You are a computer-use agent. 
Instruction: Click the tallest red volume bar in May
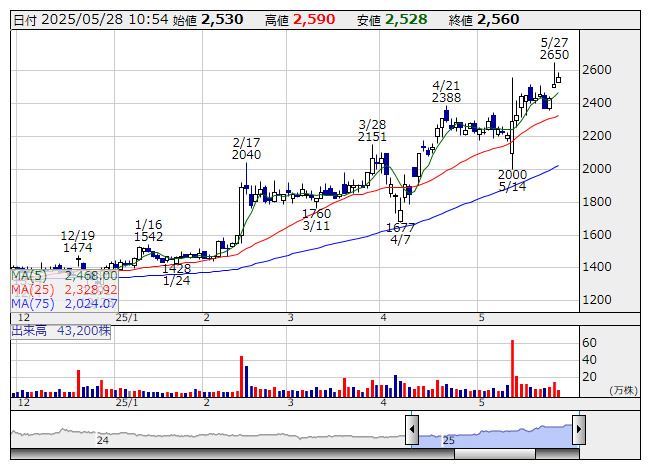512,368
